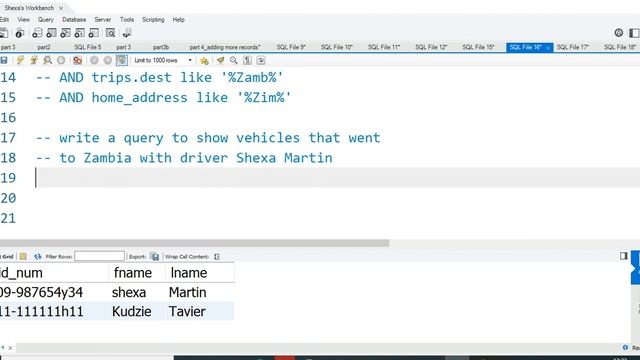Close the SQL File 16 tab

click(548, 48)
